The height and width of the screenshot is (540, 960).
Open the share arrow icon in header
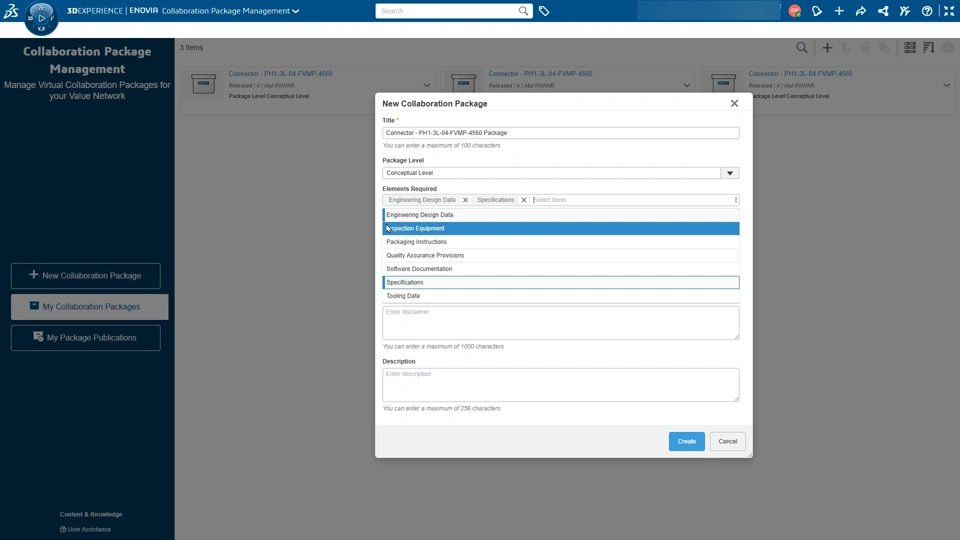(x=861, y=11)
